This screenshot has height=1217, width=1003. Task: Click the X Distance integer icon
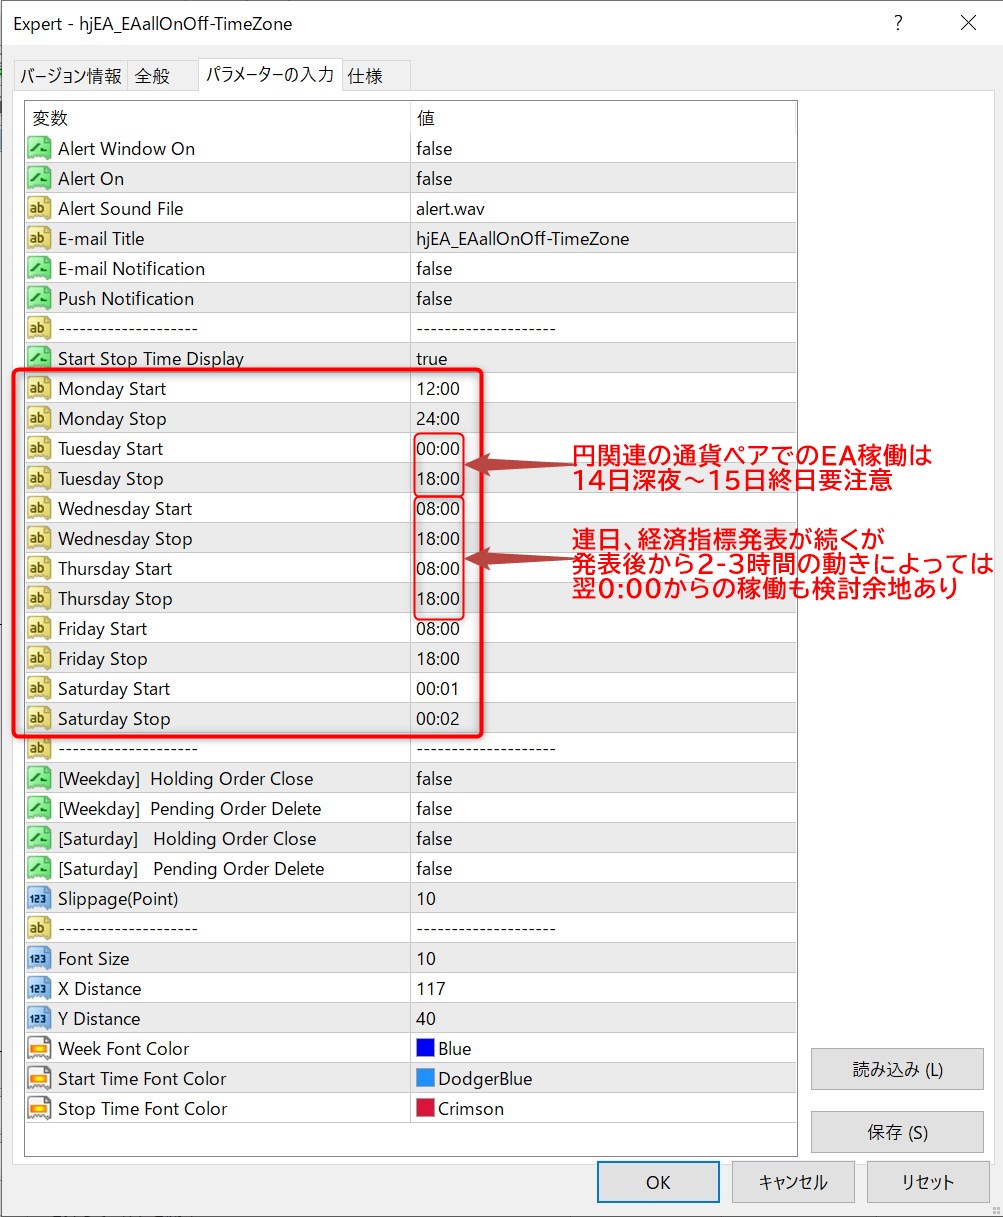[39, 989]
